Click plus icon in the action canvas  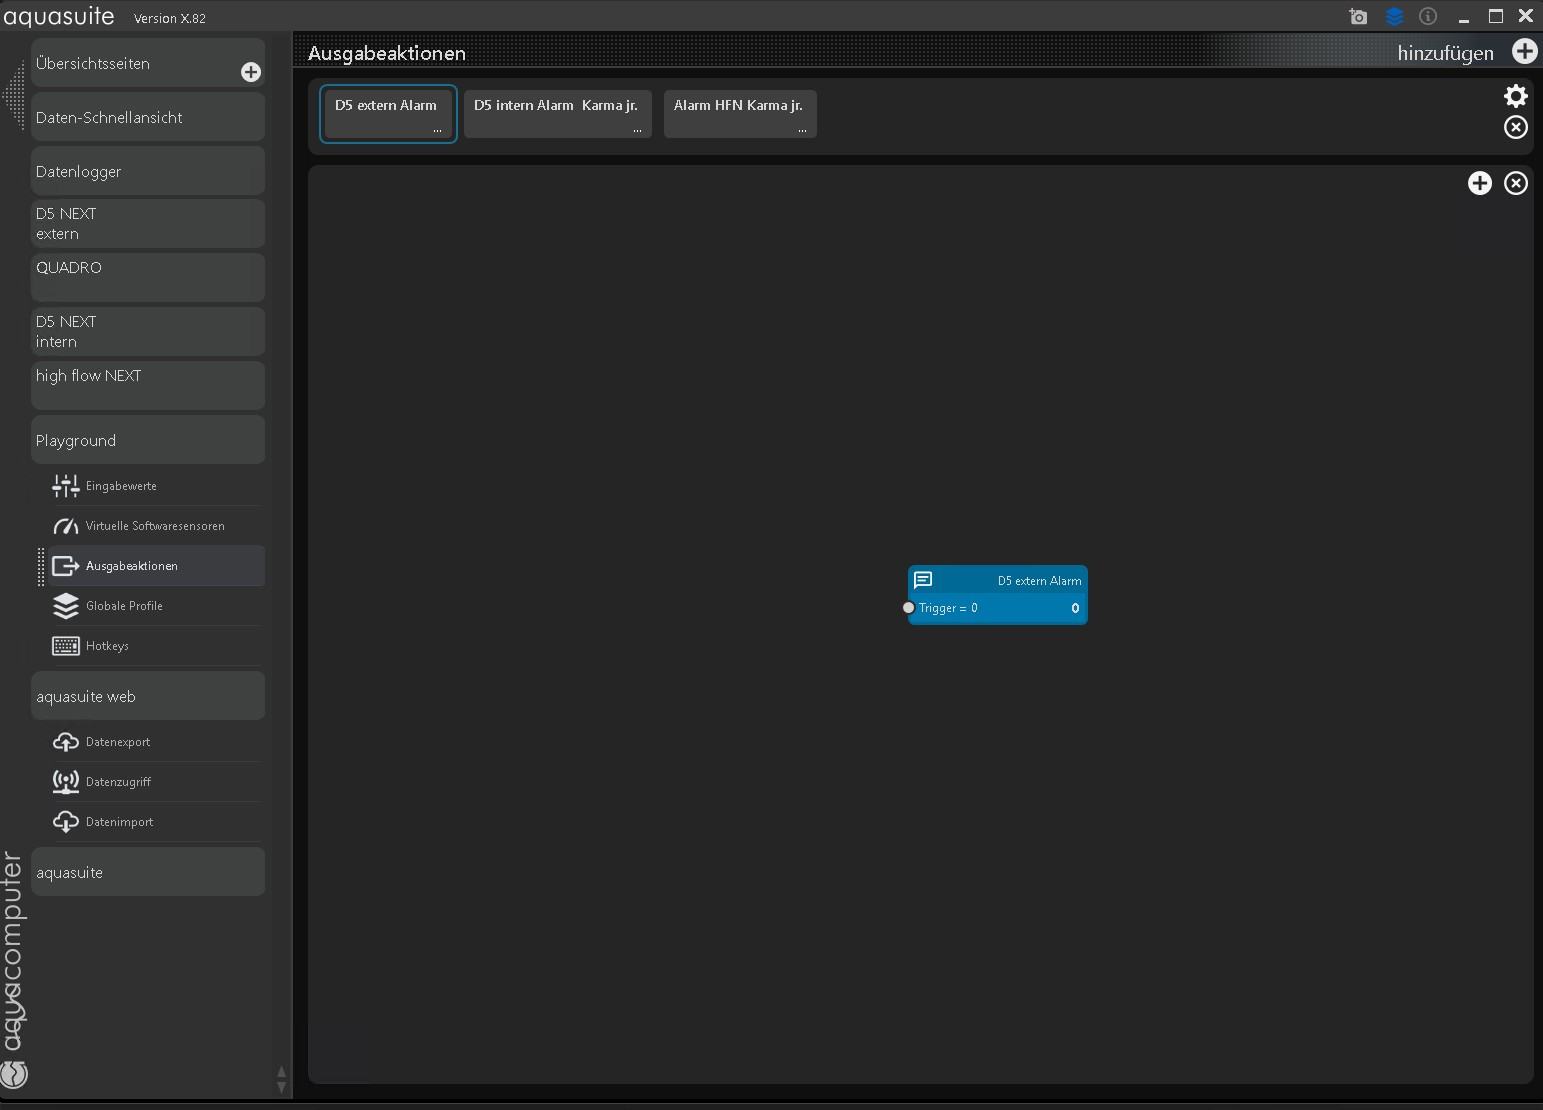pyautogui.click(x=1480, y=183)
